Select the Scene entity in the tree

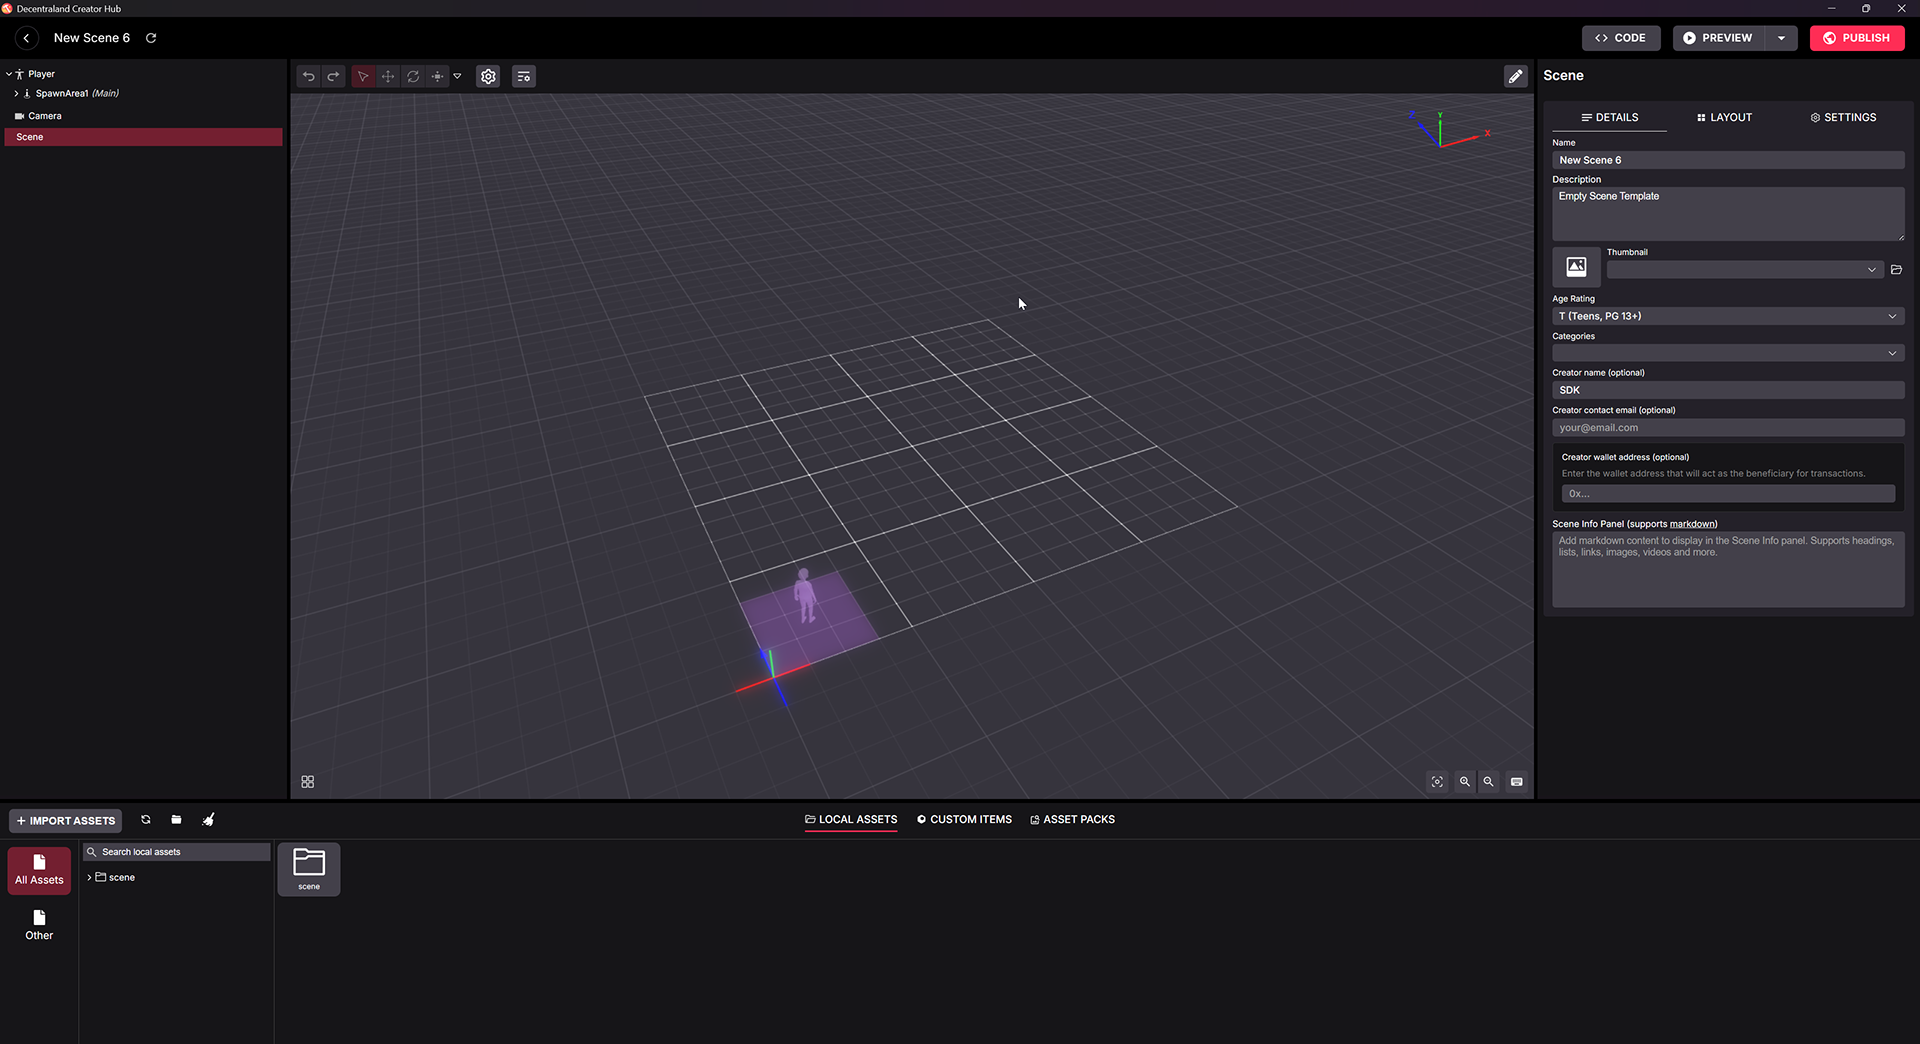[144, 137]
